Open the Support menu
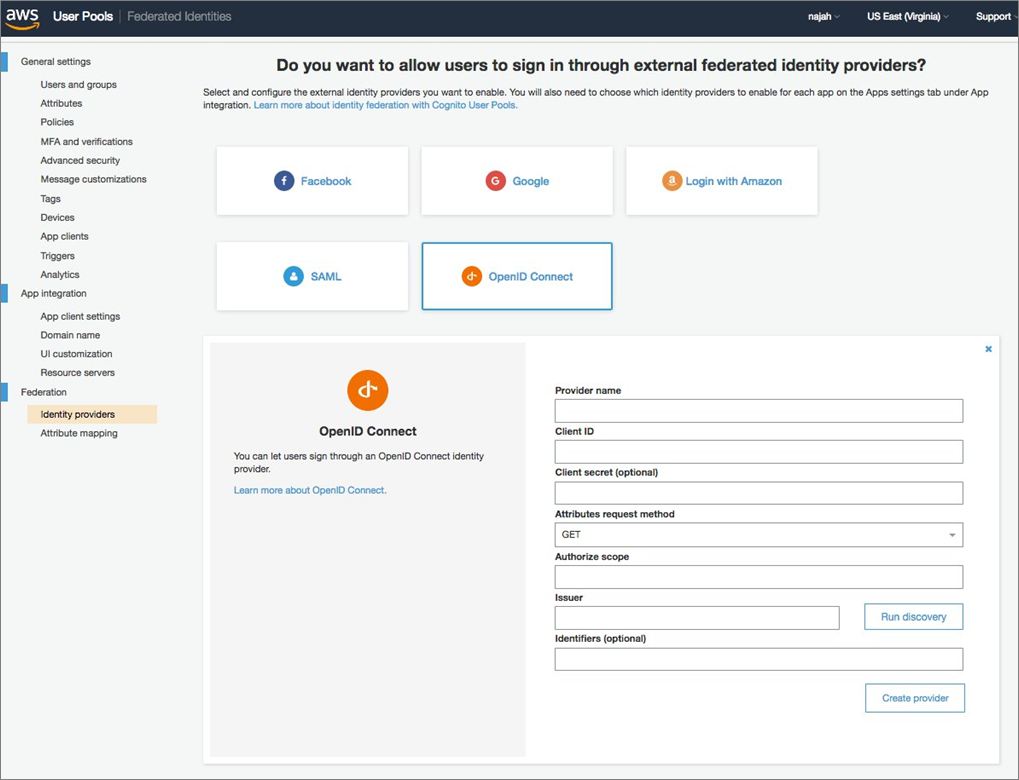The image size is (1019, 780). [x=994, y=16]
